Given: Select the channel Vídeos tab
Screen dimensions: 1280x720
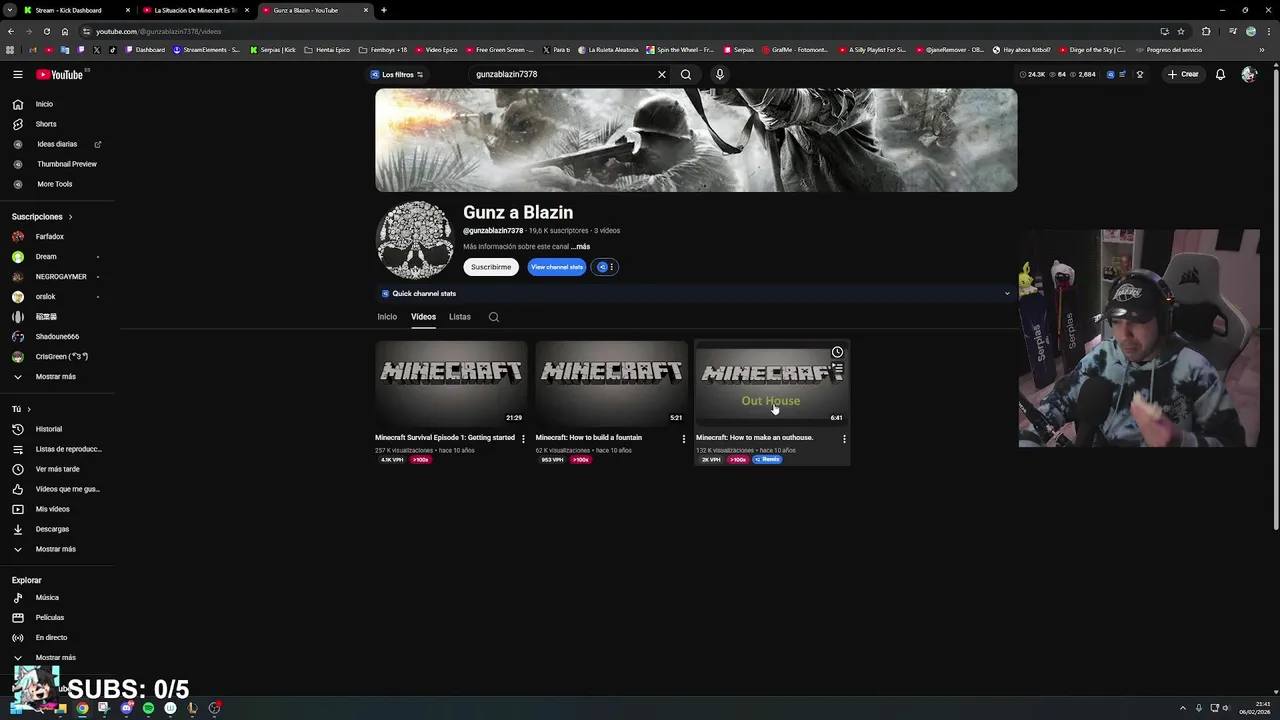Looking at the screenshot, I should (423, 317).
